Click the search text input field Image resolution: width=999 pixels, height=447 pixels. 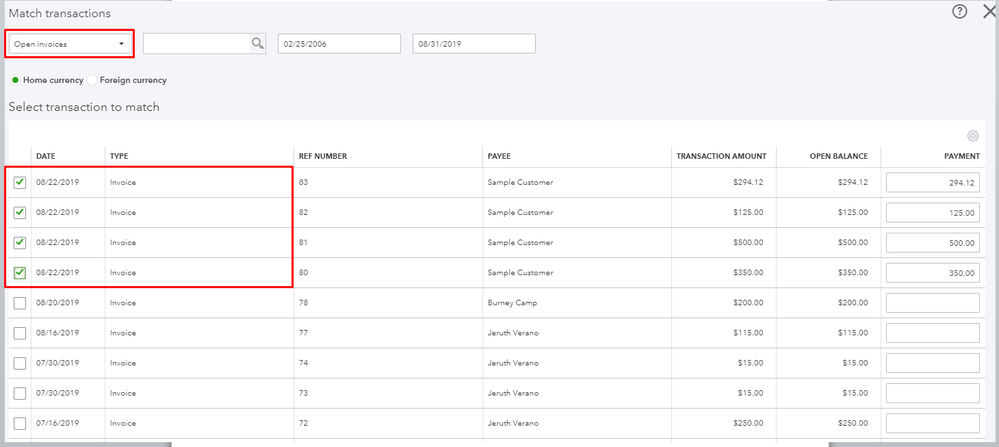pos(196,44)
